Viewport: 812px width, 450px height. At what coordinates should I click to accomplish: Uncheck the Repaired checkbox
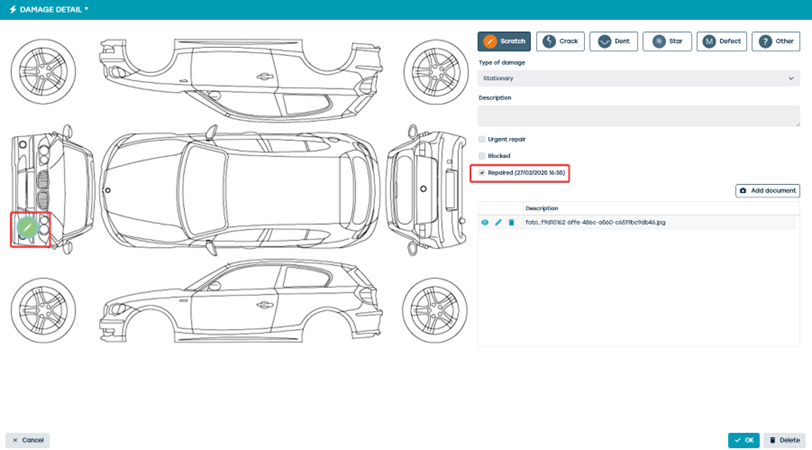point(482,173)
